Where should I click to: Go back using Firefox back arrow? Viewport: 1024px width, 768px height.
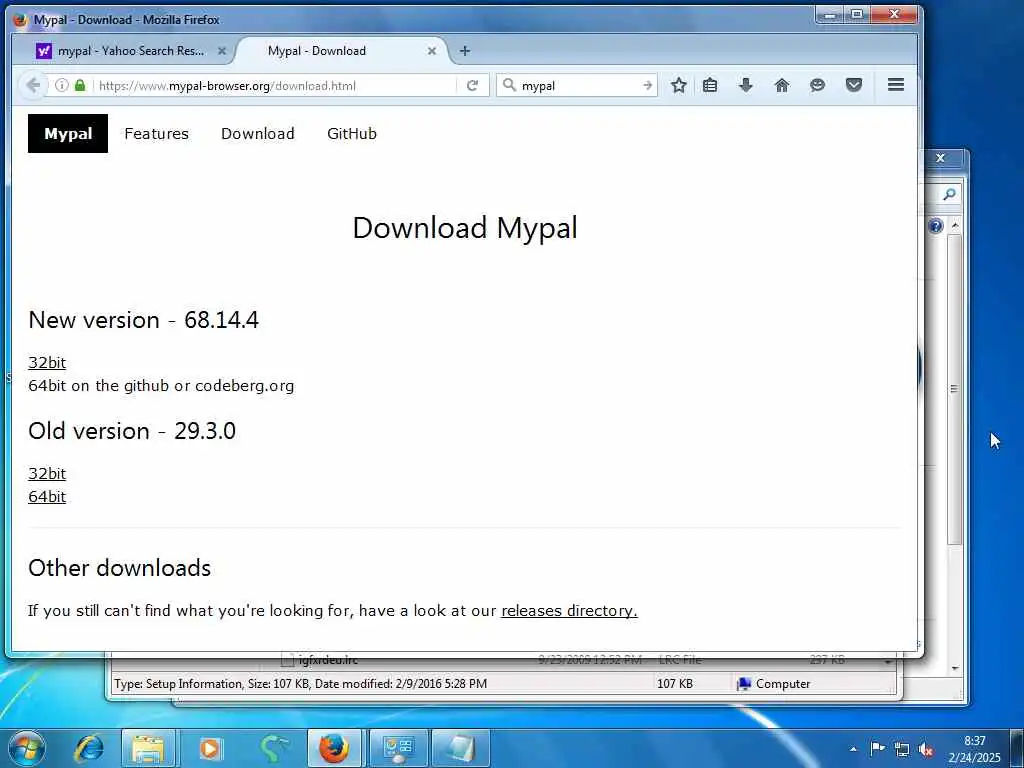coord(33,85)
